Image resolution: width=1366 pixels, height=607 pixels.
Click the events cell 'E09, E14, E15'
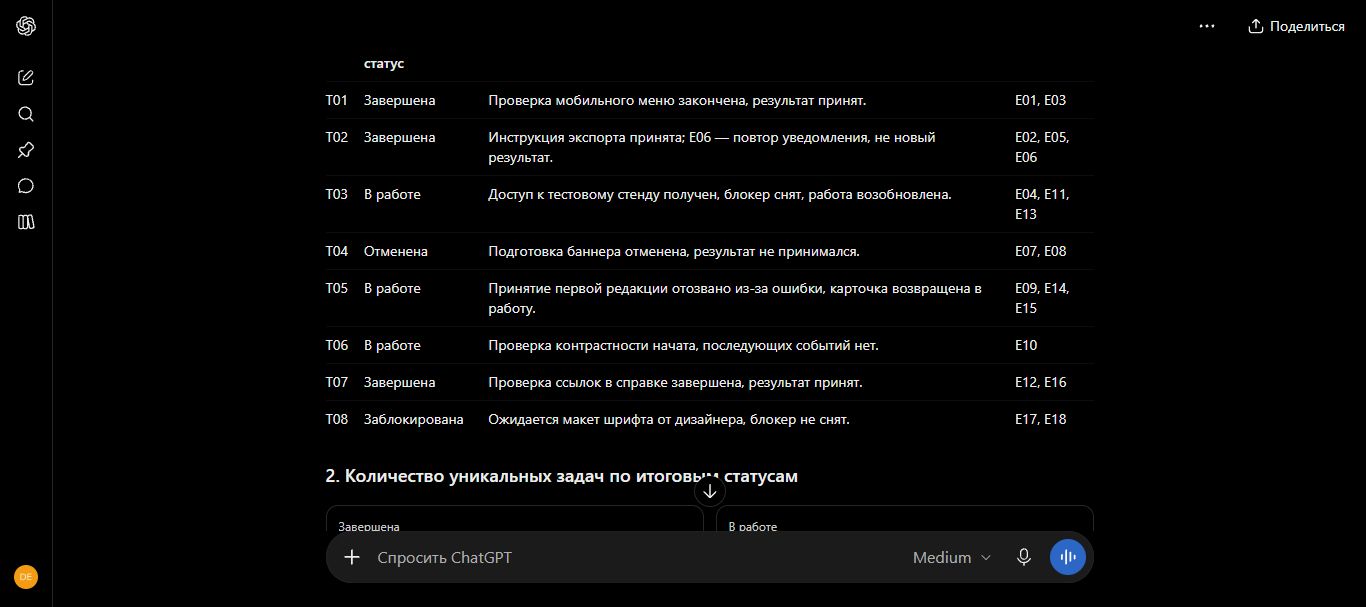[x=1042, y=298]
